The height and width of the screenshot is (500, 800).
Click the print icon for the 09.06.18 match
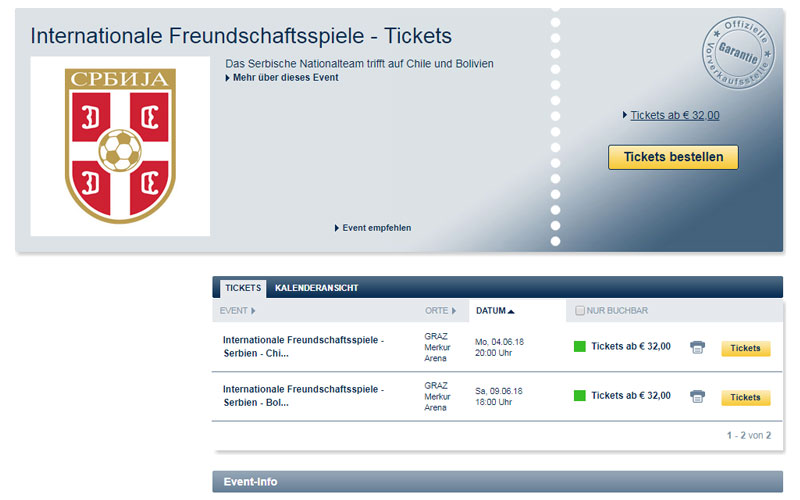(697, 396)
